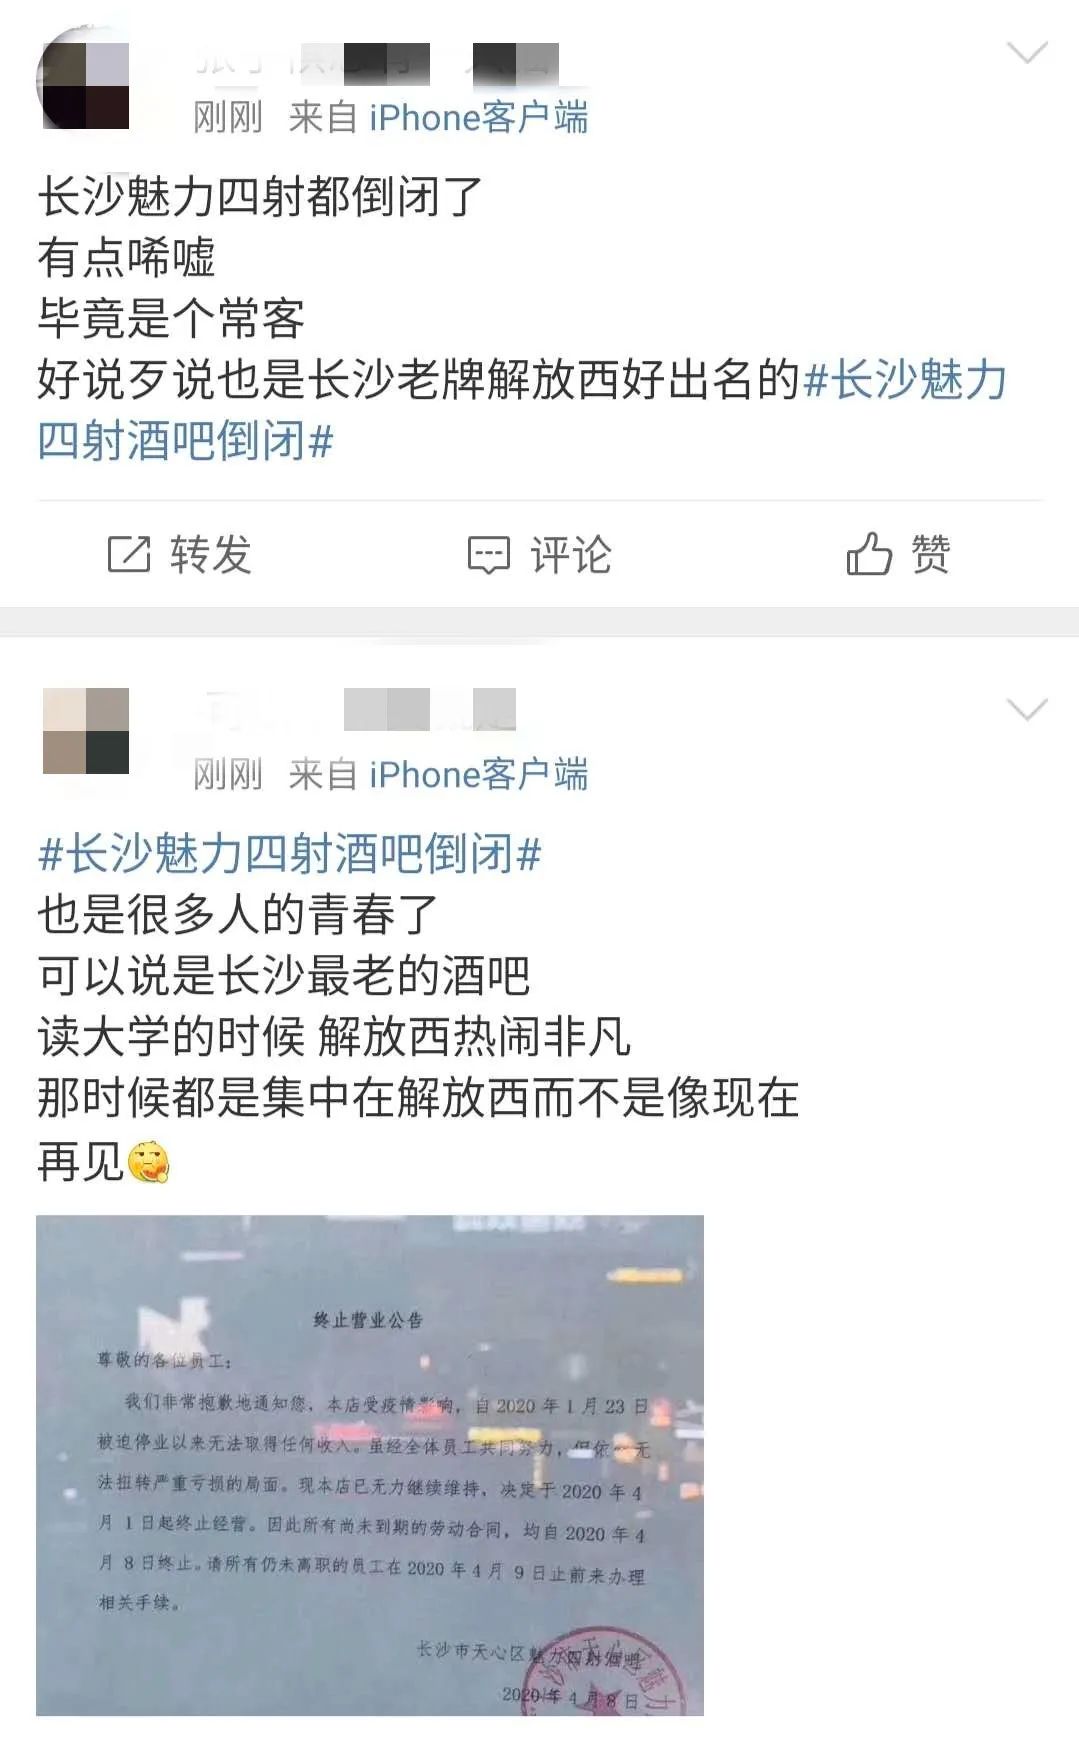1079x1737 pixels.
Task: Open first post text 长沙魅力四射都倒闭了
Action: click(260, 196)
